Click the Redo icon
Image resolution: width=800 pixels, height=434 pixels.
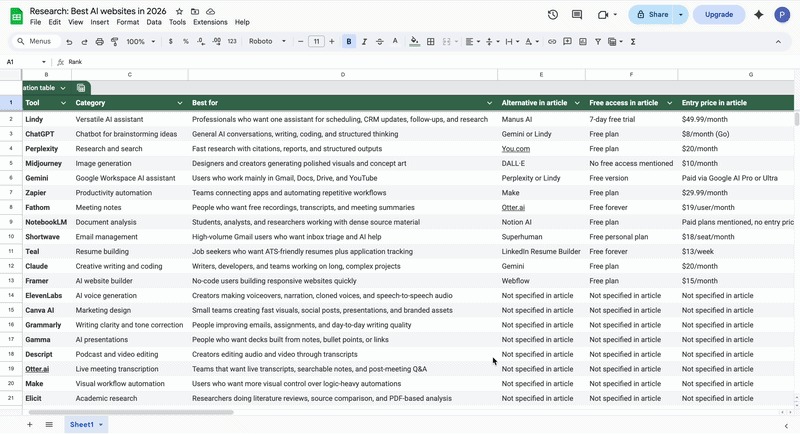pyautogui.click(x=84, y=42)
